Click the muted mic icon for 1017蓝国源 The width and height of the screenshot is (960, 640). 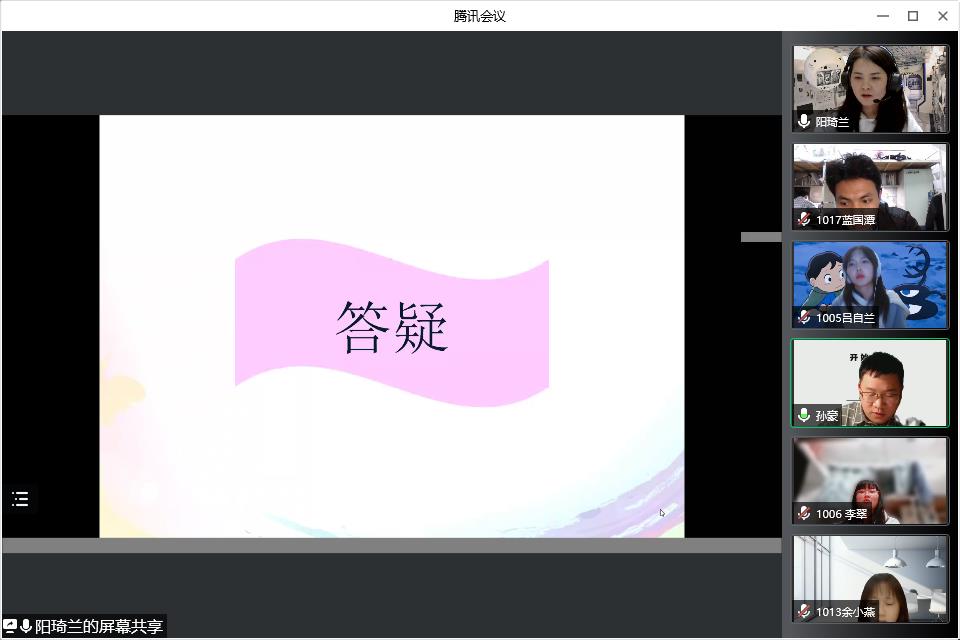point(804,219)
